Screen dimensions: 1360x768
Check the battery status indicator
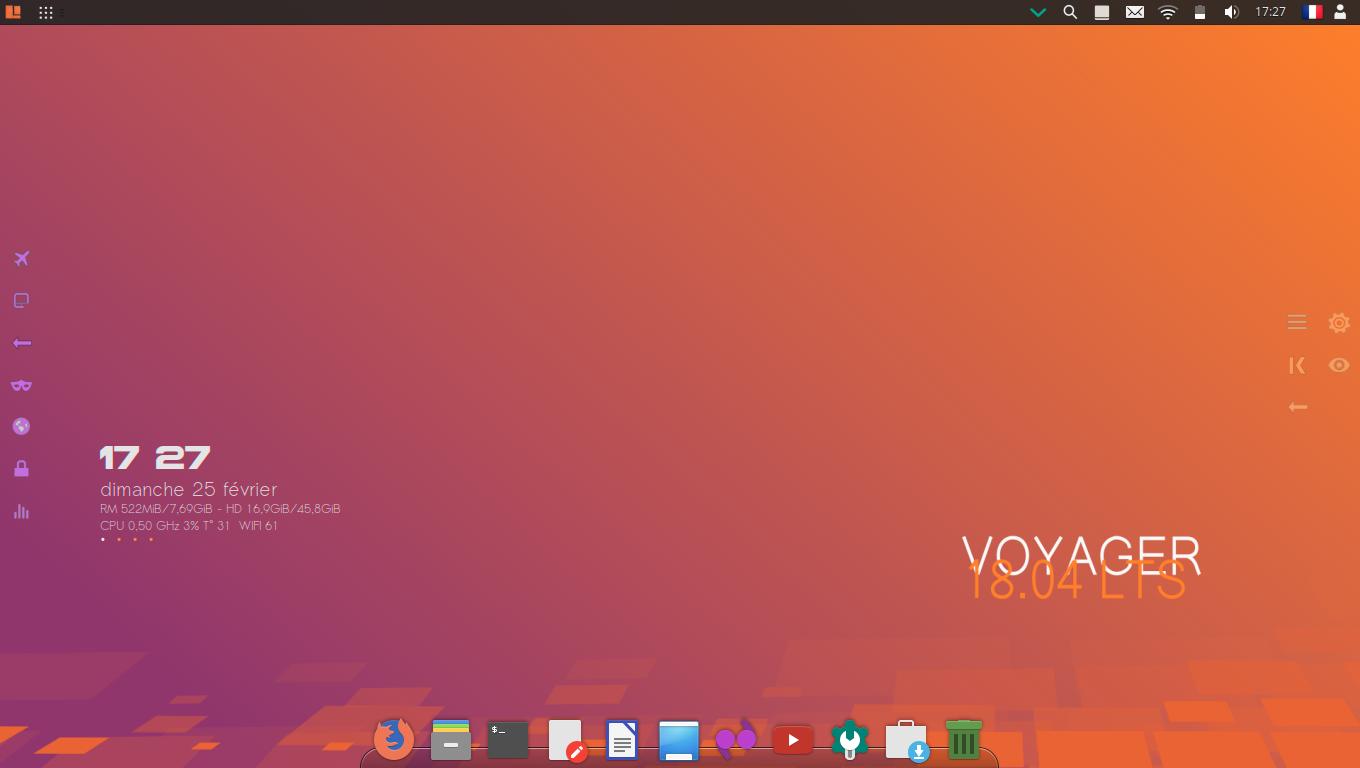click(1200, 12)
